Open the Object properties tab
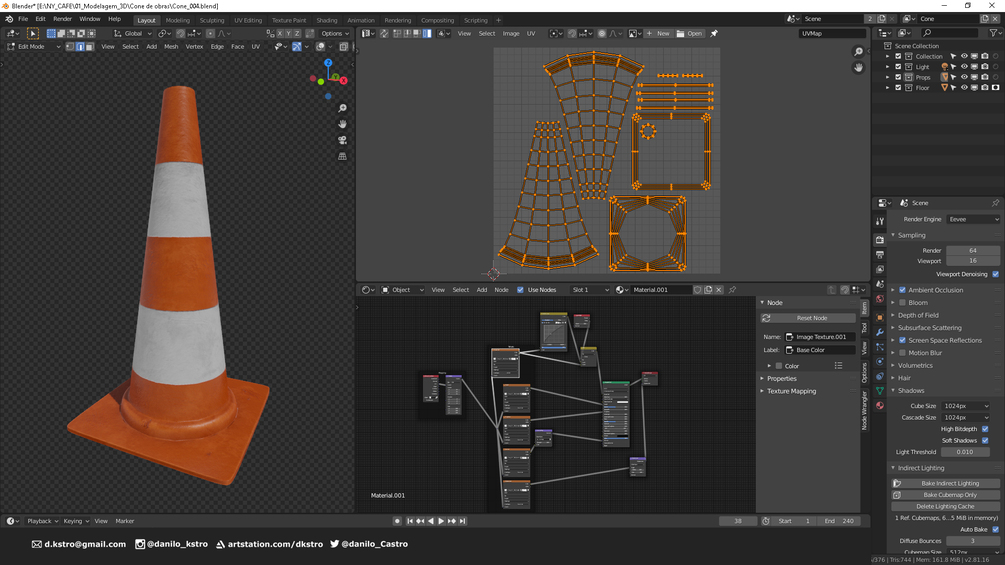1005x565 pixels. [x=880, y=317]
